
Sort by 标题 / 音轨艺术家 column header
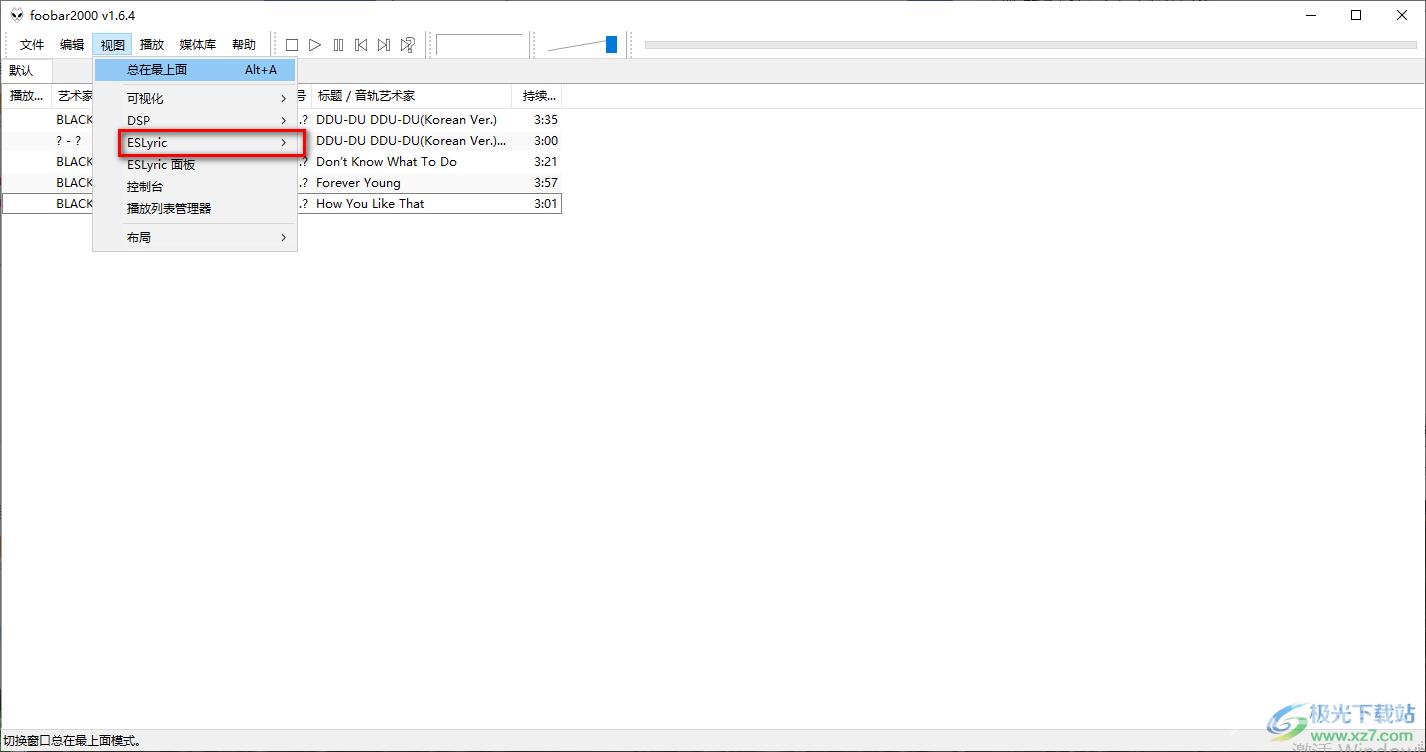coord(412,96)
